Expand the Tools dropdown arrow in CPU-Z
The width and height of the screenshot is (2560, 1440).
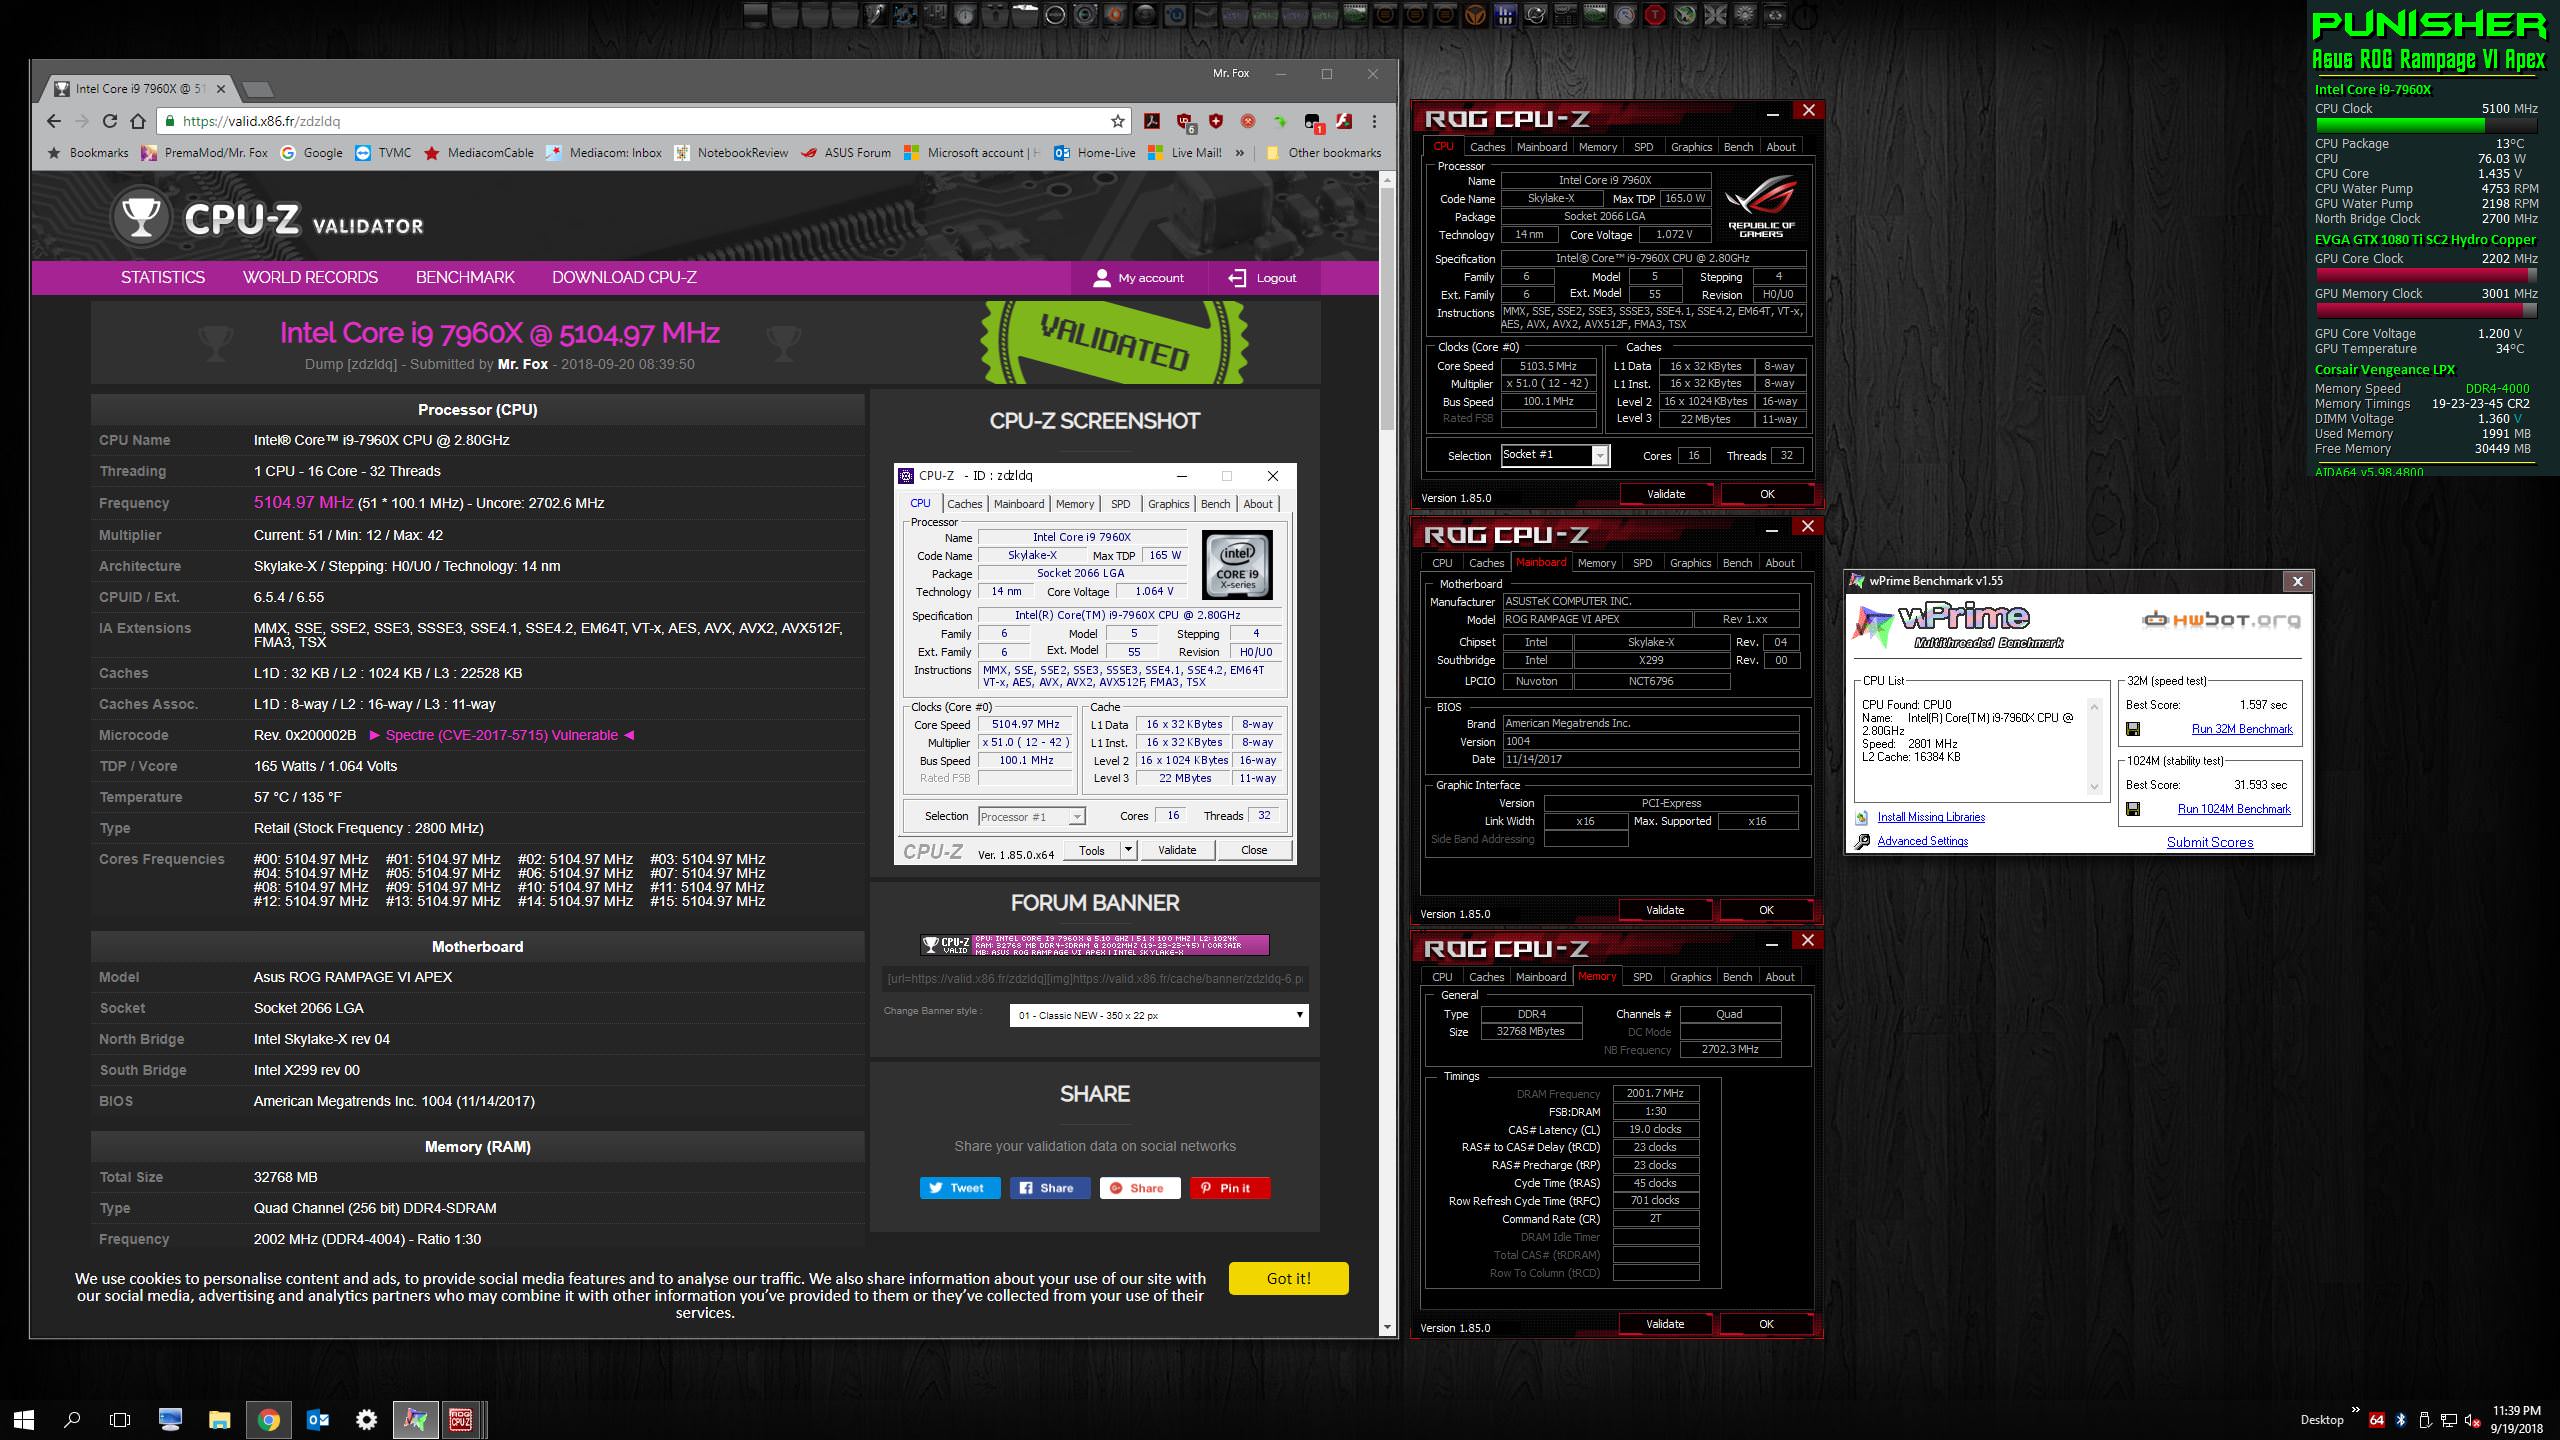(x=1128, y=850)
